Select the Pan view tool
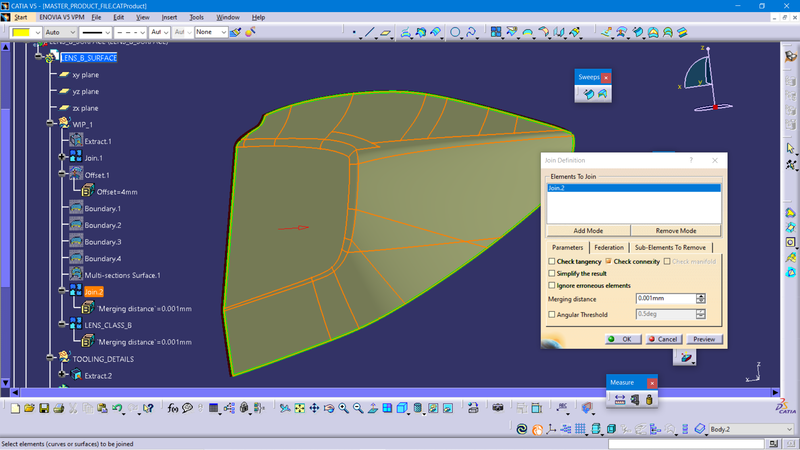This screenshot has height=450, width=800. (x=314, y=408)
